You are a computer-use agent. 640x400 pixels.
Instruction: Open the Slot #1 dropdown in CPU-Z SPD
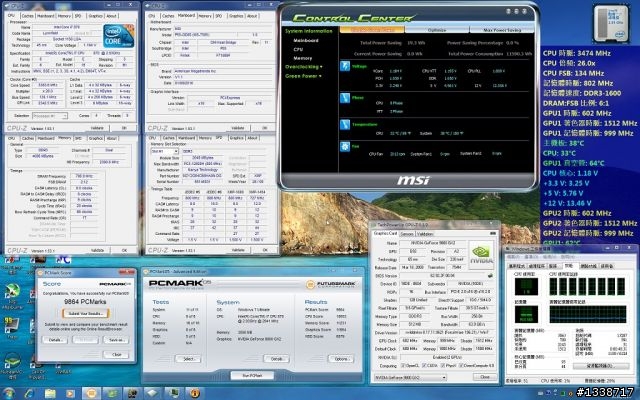[x=164, y=151]
